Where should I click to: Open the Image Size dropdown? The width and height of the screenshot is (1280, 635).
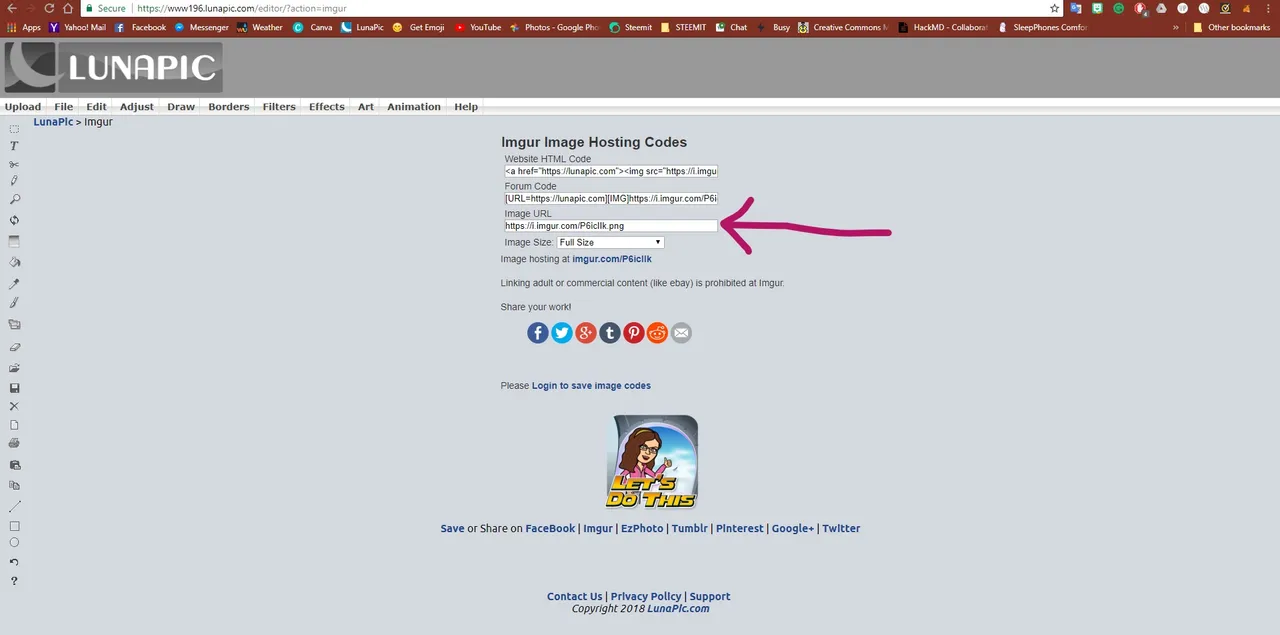[x=610, y=242]
